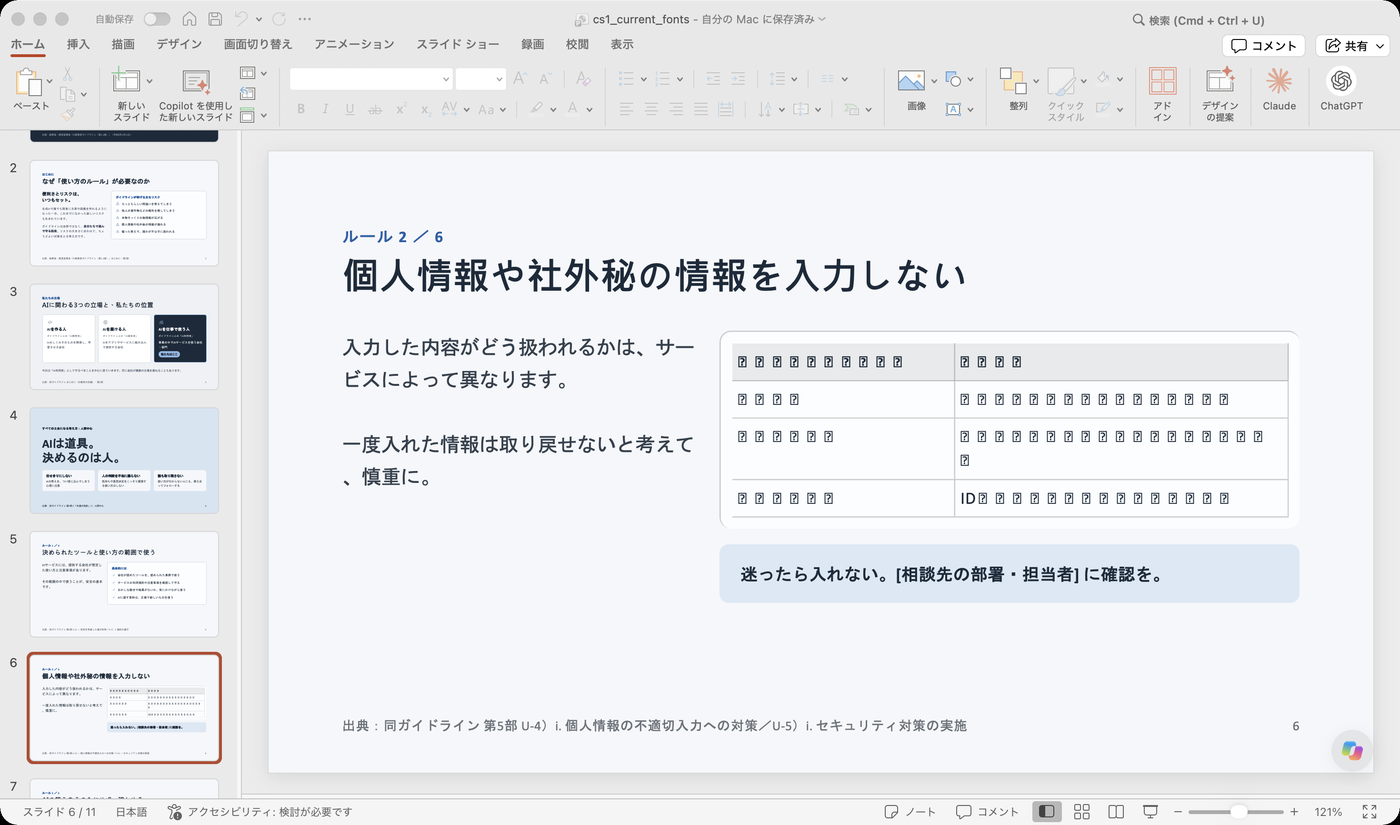This screenshot has height=825, width=1400.
Task: Click the Cut scissors icon
Action: point(68,74)
